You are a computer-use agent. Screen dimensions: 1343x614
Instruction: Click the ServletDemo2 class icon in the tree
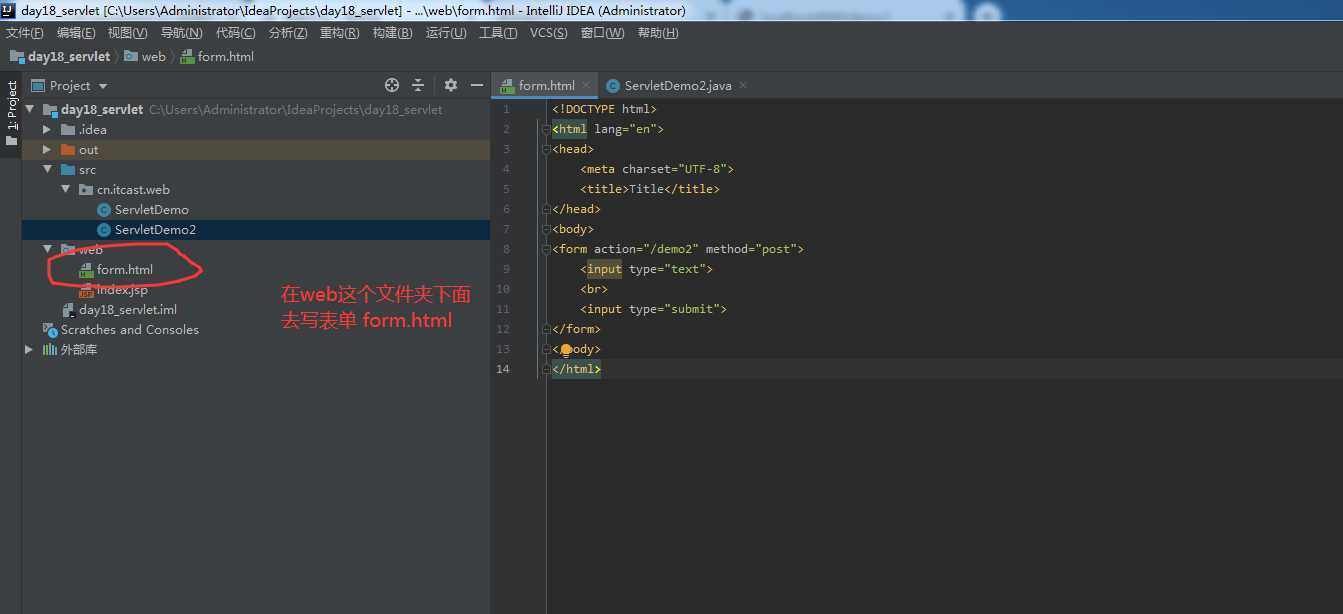[104, 230]
